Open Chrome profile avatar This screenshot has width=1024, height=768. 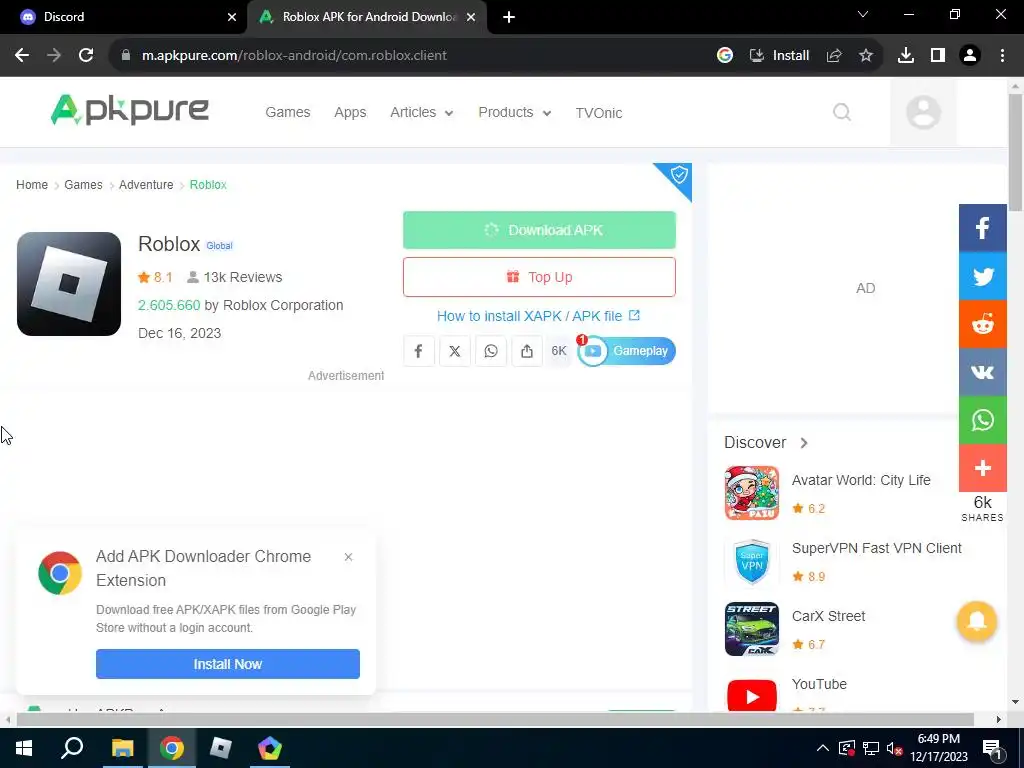tap(970, 56)
